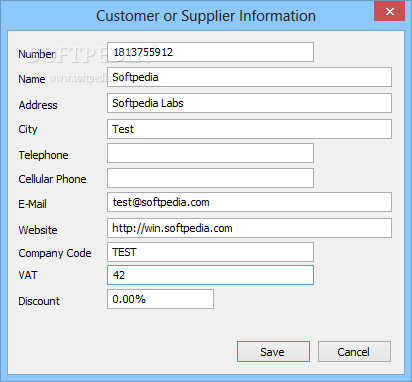Click the Telephone label

point(43,155)
